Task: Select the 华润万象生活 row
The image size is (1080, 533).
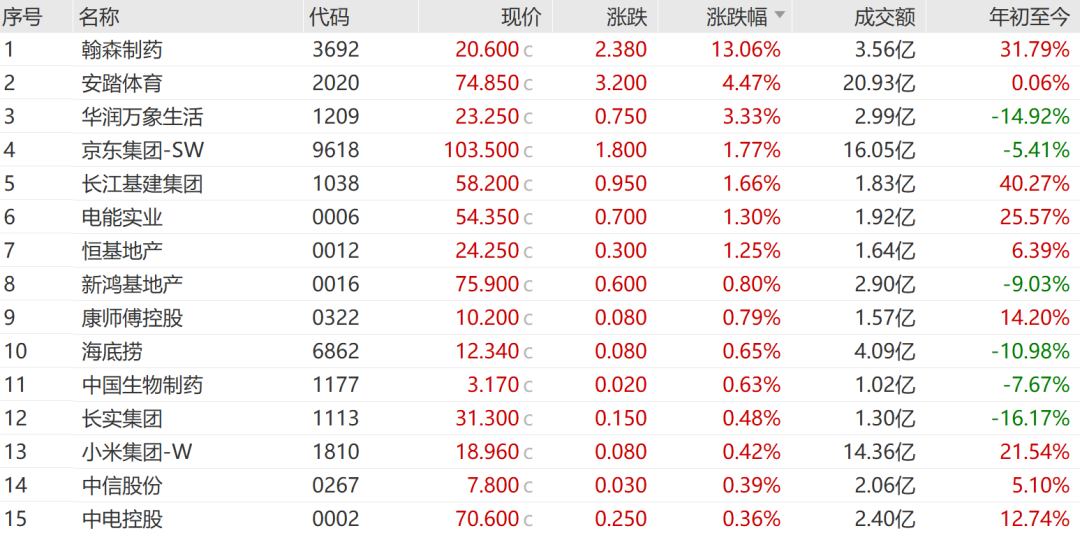Action: pyautogui.click(x=540, y=116)
